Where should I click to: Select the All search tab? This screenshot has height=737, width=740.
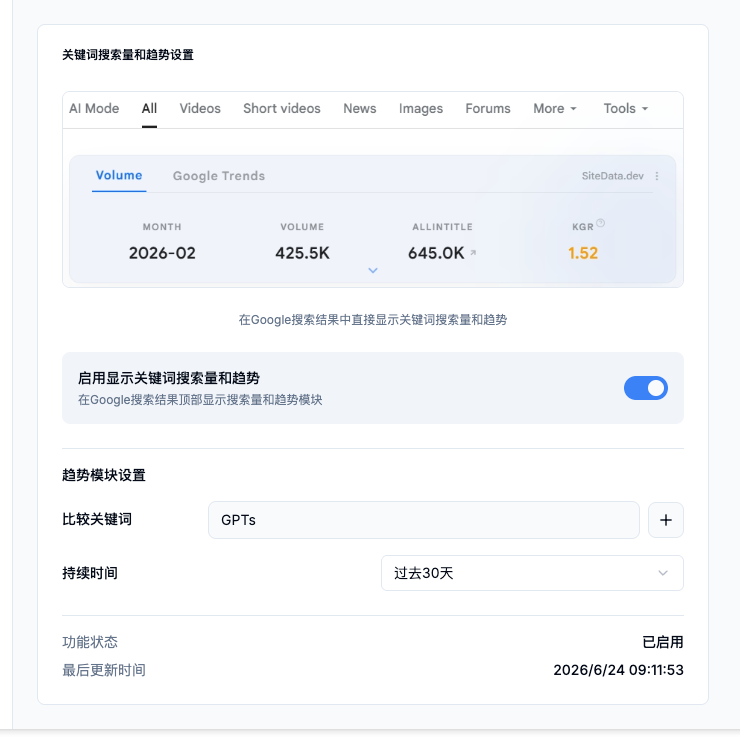(149, 109)
